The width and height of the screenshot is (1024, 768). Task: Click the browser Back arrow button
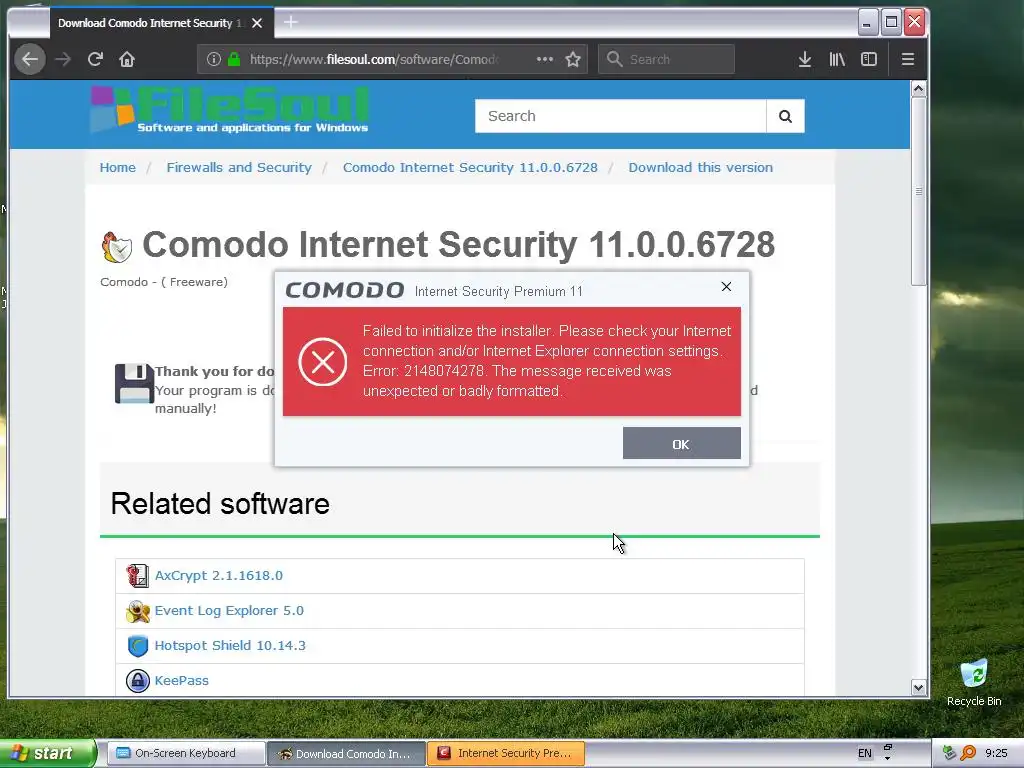(x=30, y=59)
